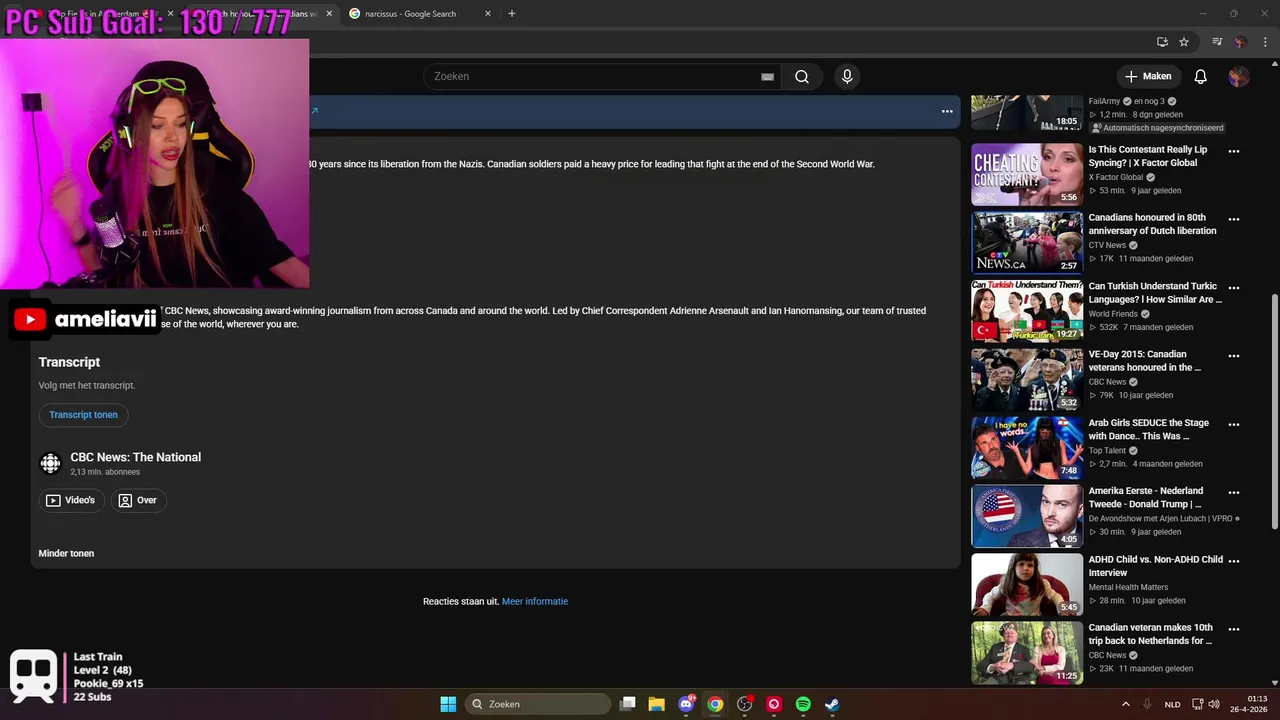Open Meer informatie link about comments
This screenshot has height=720, width=1280.
[535, 601]
